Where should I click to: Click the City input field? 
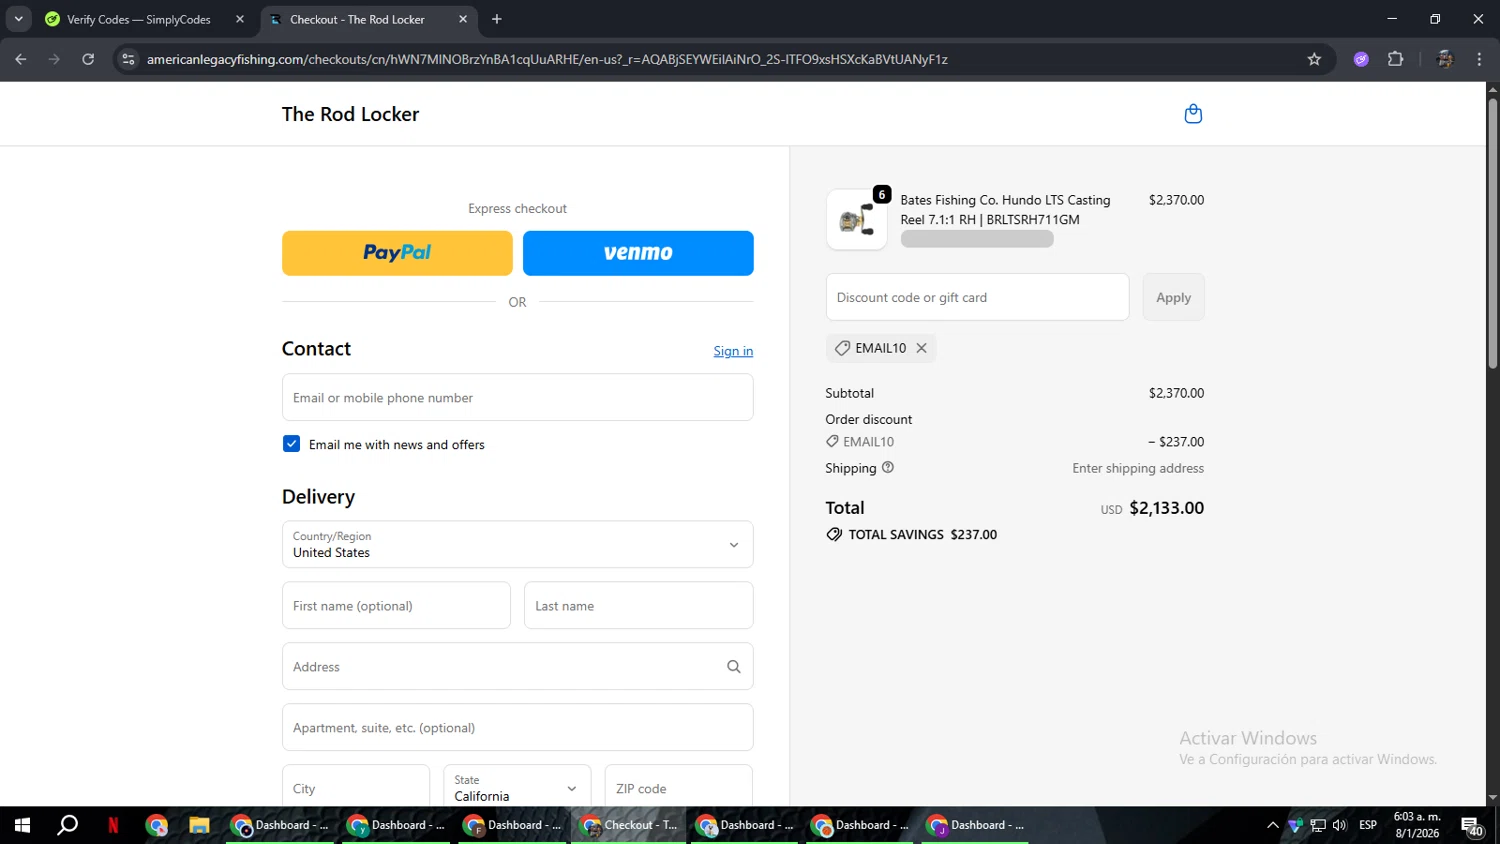pyautogui.click(x=356, y=788)
